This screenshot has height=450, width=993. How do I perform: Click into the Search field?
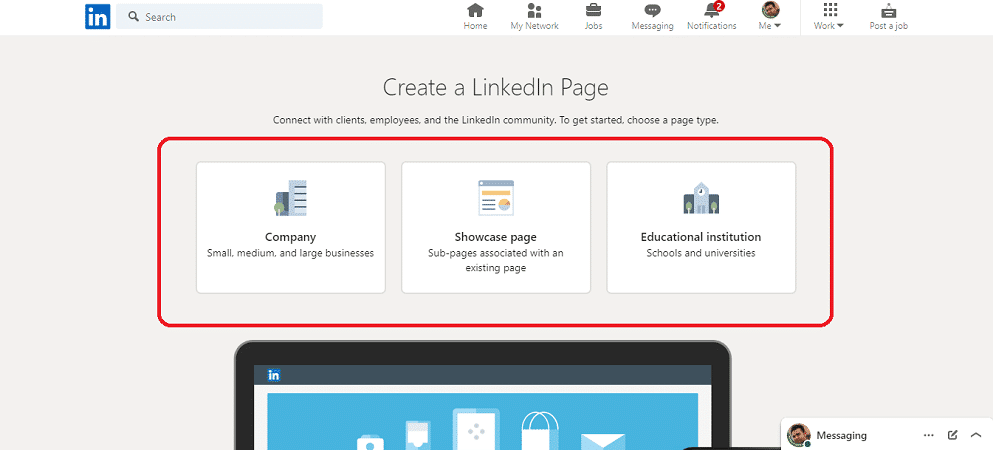coord(219,16)
